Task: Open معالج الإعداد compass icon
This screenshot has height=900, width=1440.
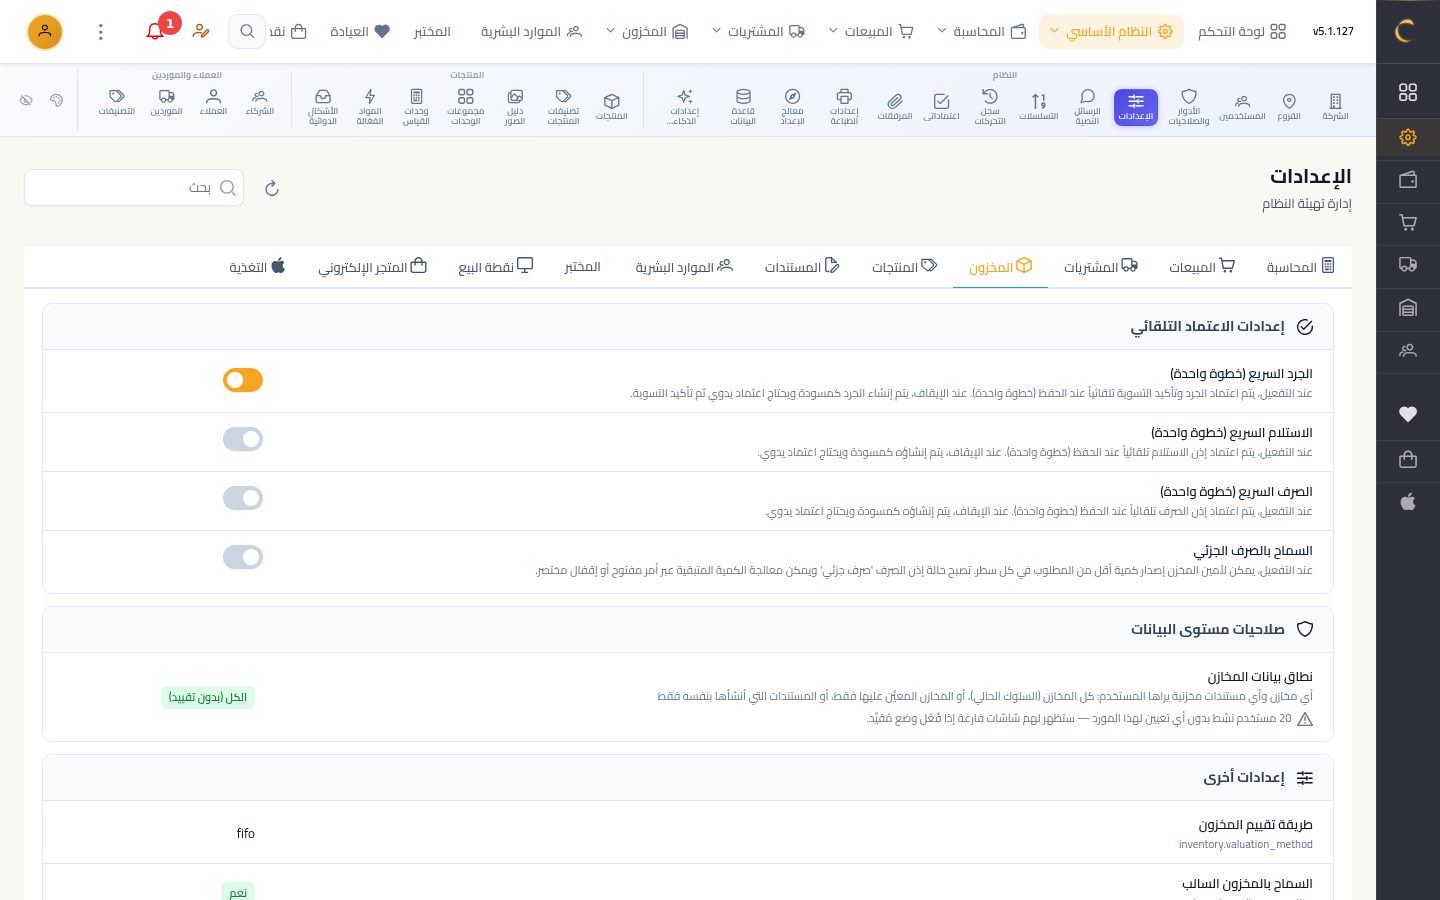Action: (x=792, y=106)
